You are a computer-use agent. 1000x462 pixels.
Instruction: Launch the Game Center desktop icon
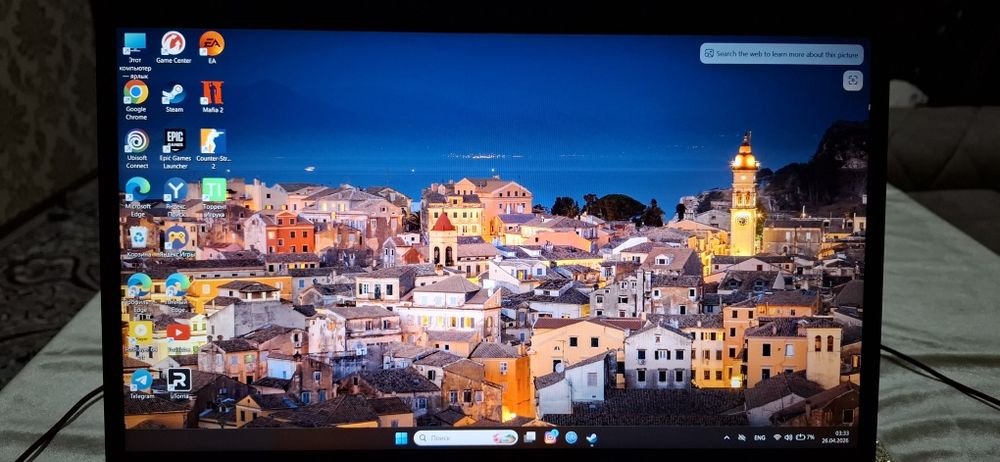pyautogui.click(x=173, y=48)
